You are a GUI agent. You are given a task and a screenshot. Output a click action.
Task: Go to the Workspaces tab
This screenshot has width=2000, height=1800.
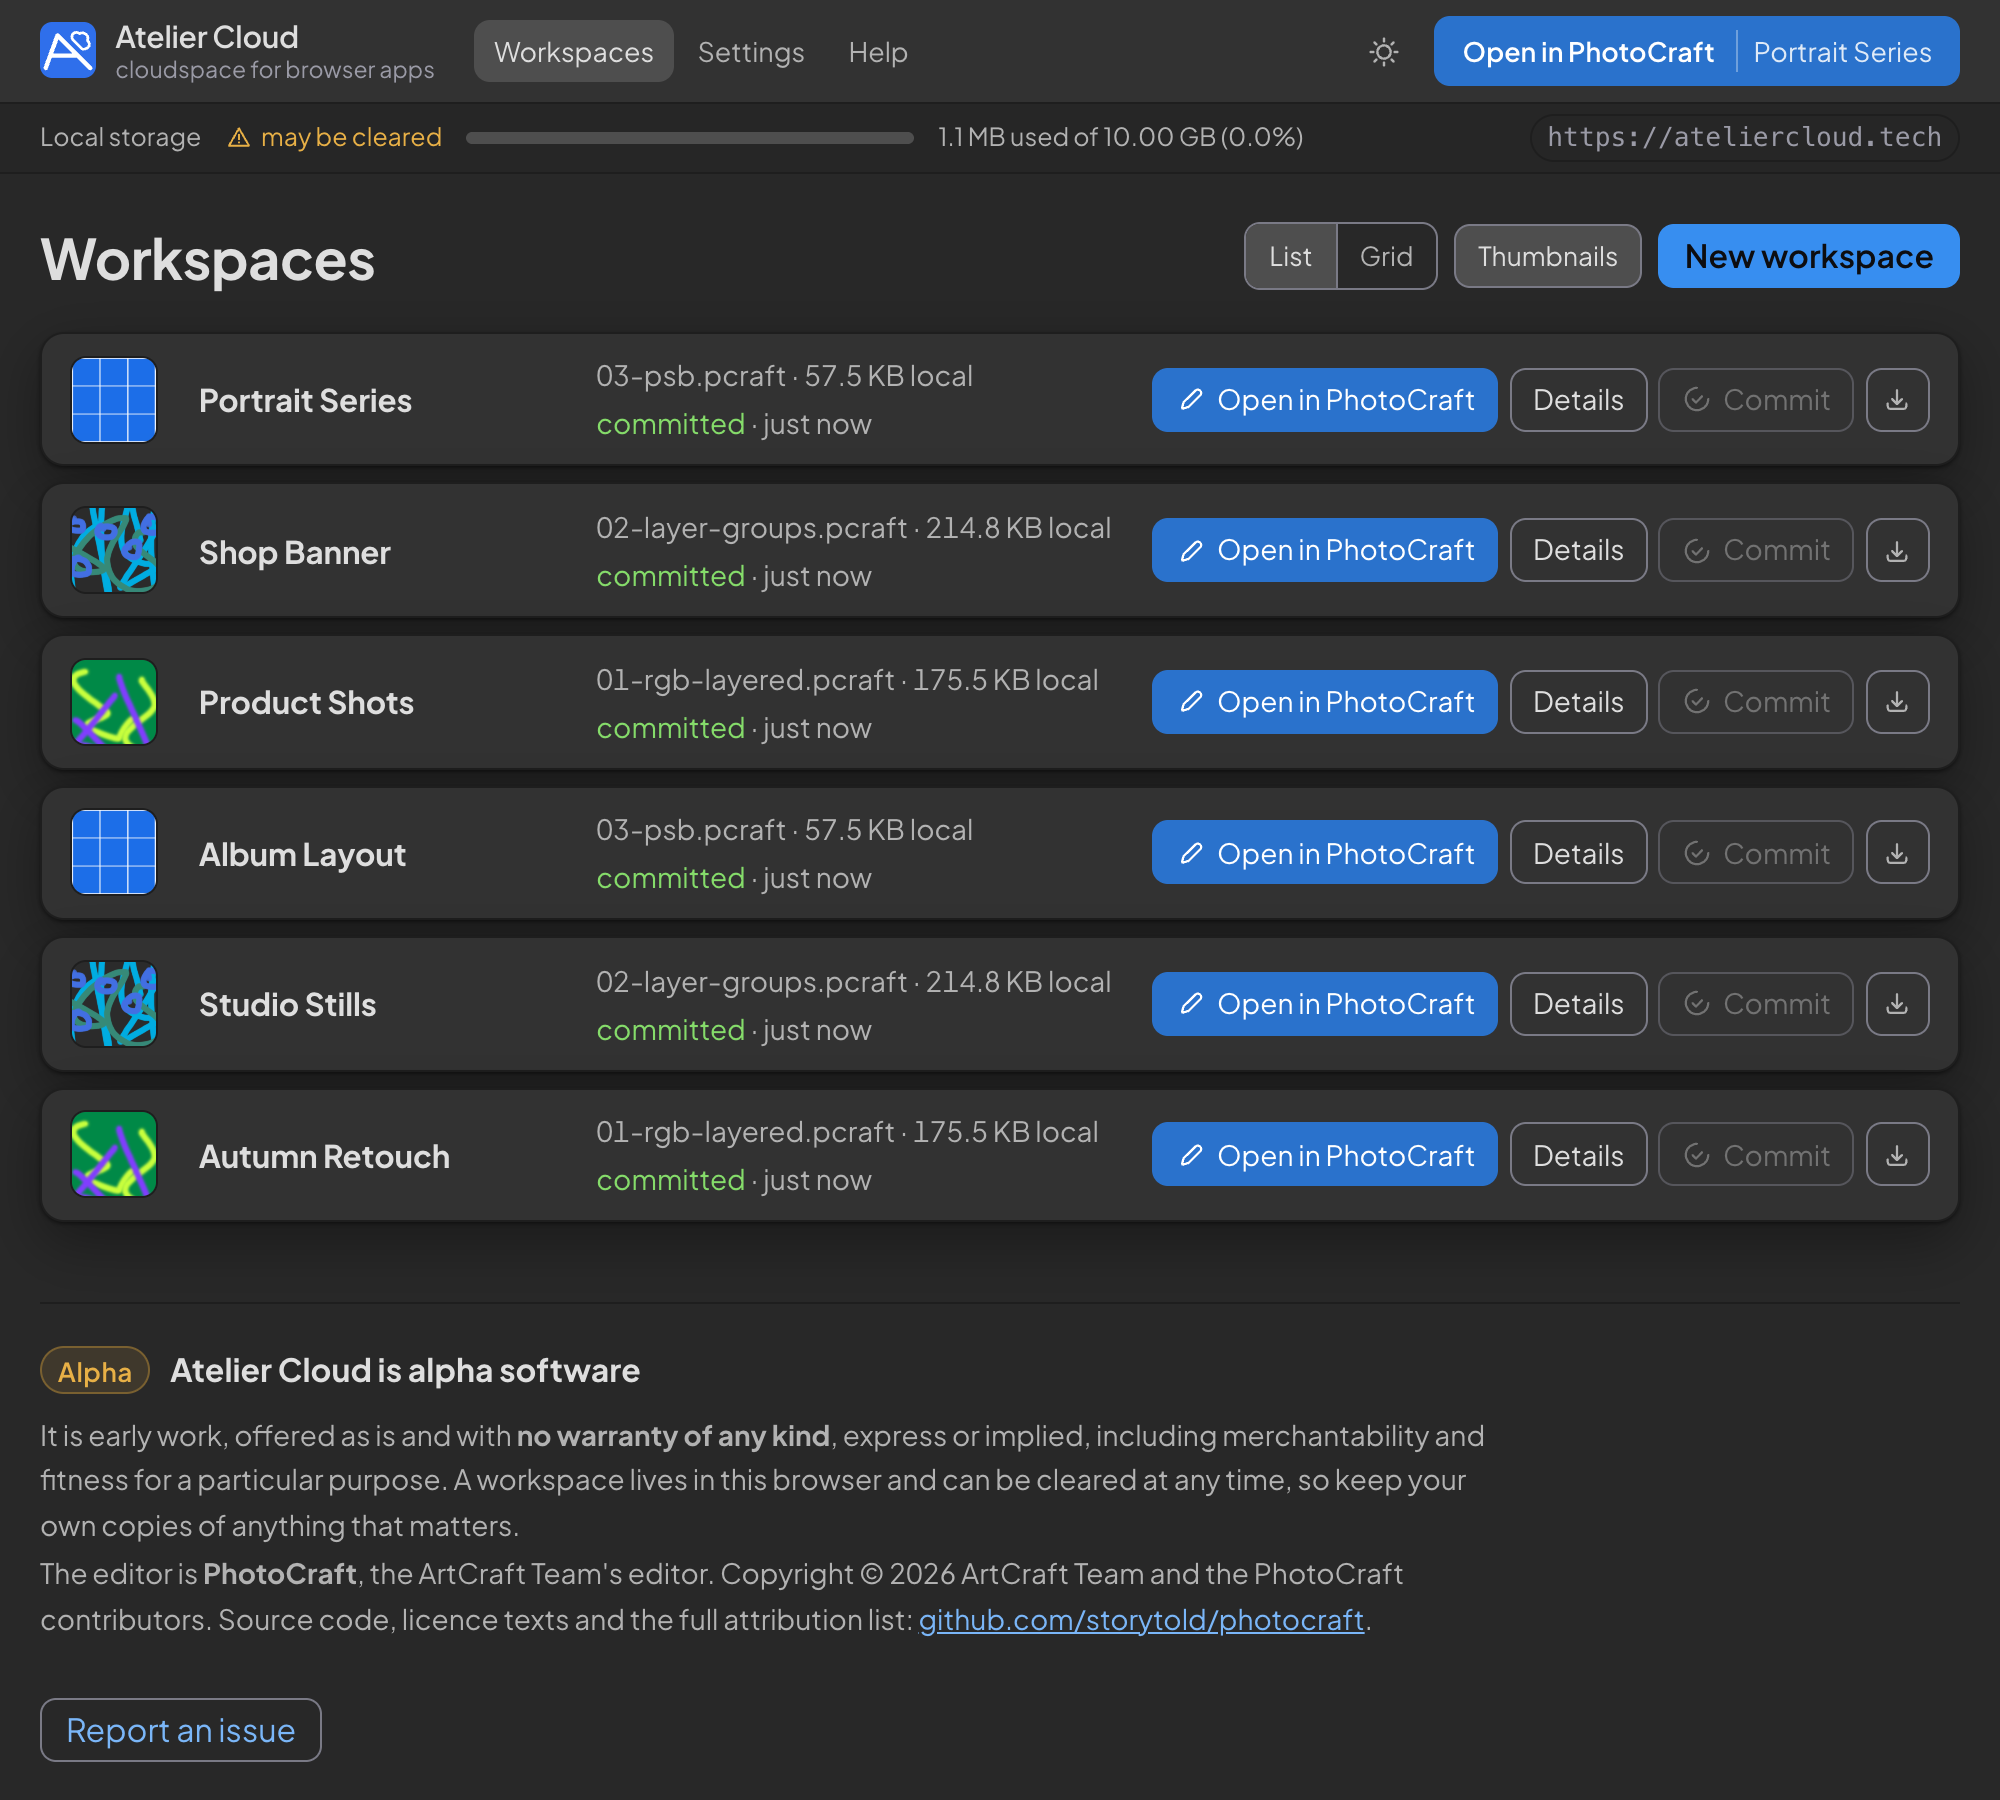[x=573, y=51]
